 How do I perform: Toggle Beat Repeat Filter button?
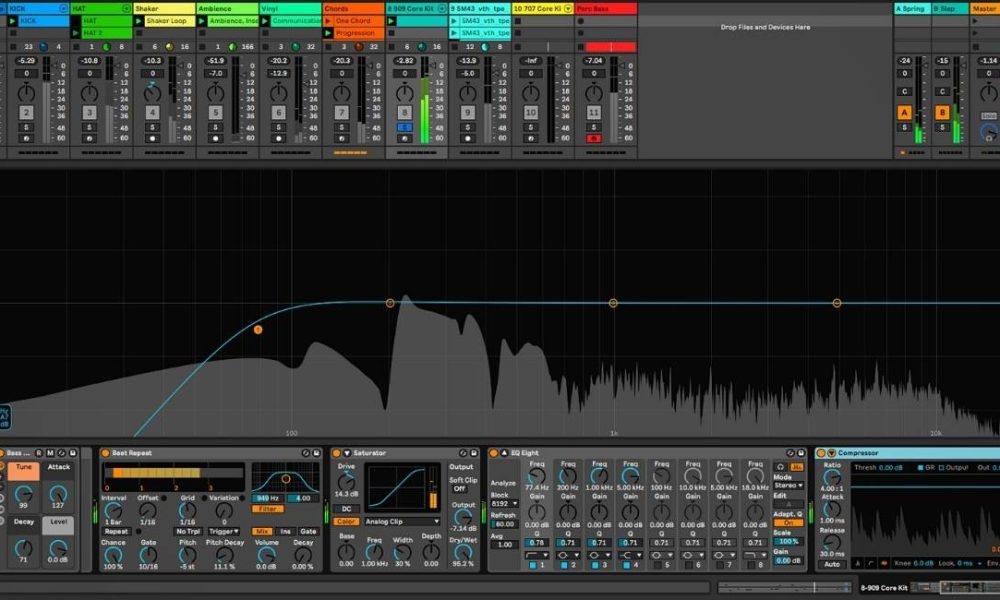click(268, 509)
